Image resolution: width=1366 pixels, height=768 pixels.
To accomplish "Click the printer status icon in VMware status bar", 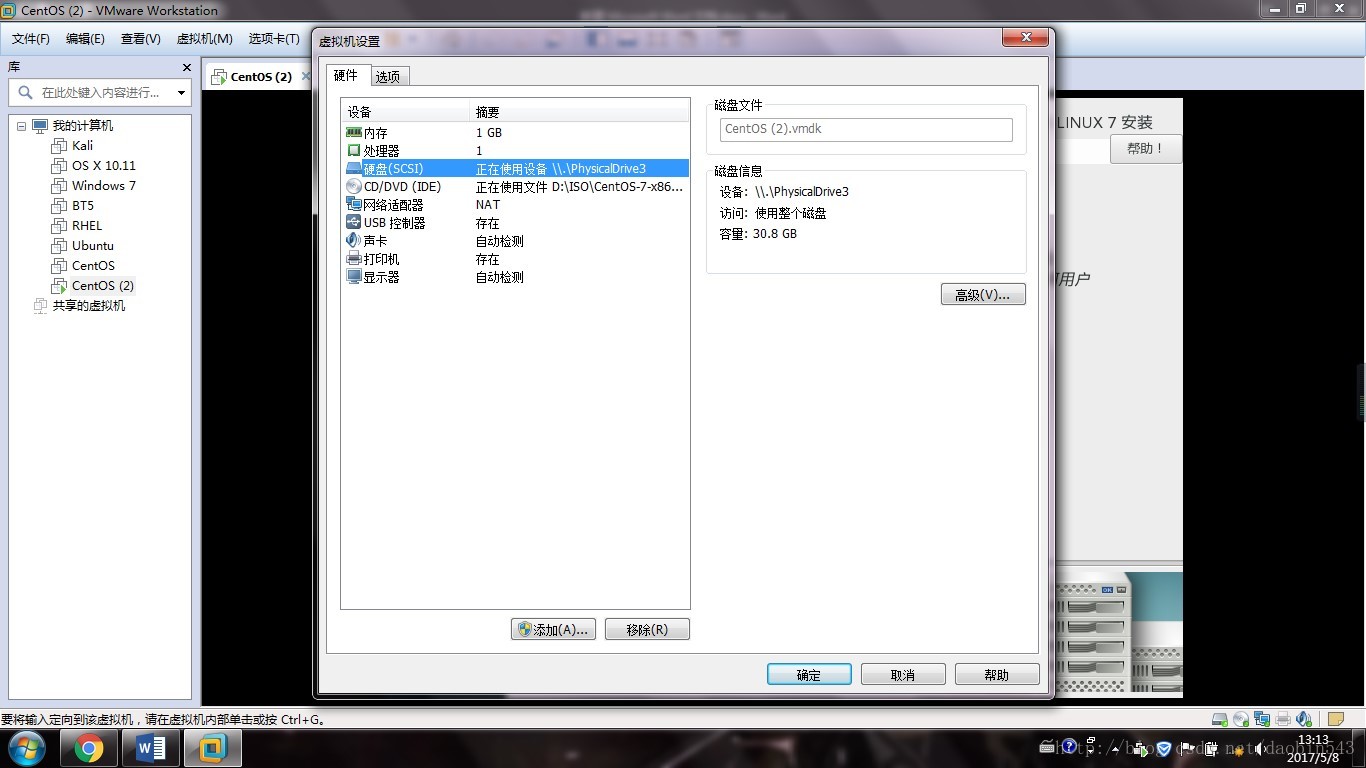I will click(1283, 719).
